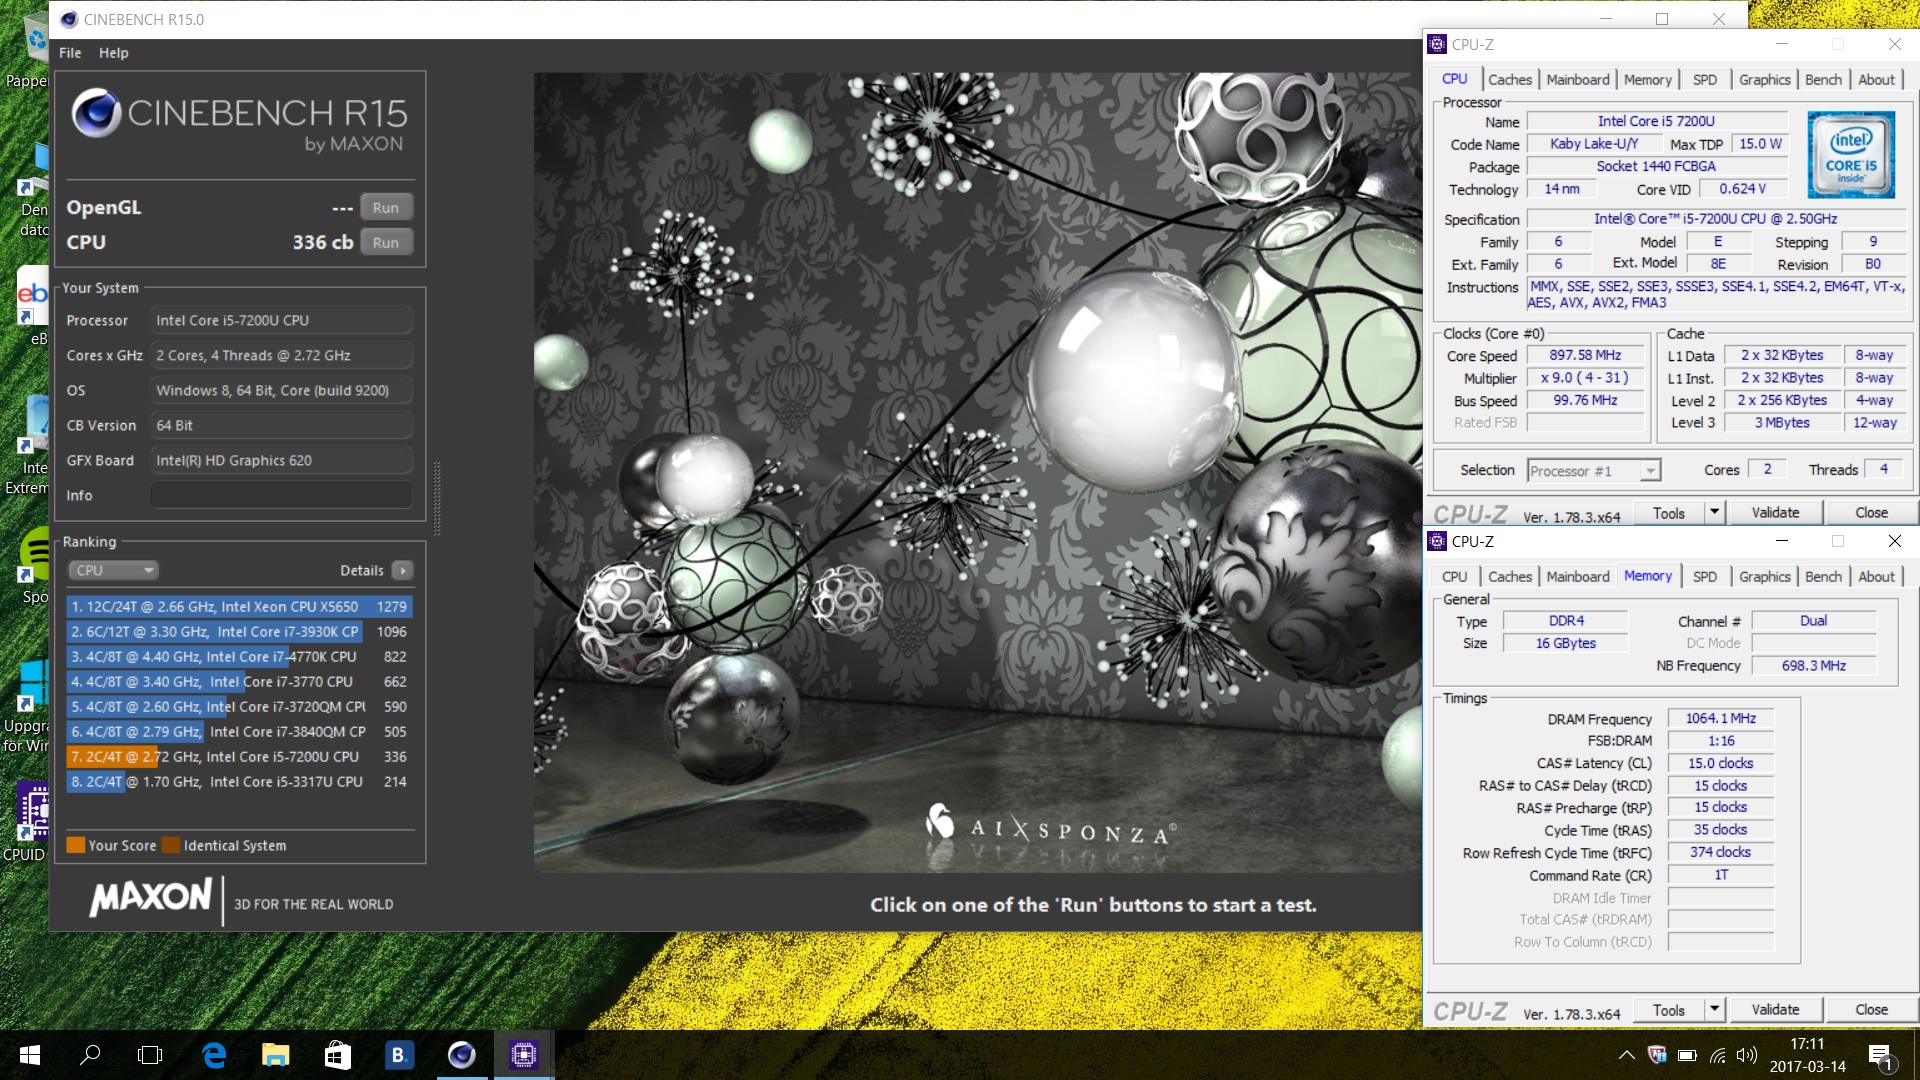Click the Cinebench R15 logo icon
The height and width of the screenshot is (1080, 1920).
(96, 113)
